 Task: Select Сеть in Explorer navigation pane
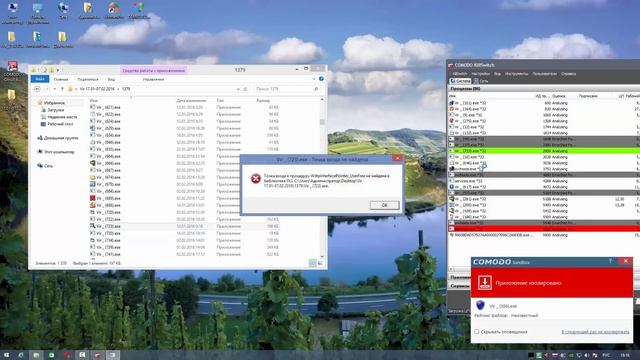pyautogui.click(x=48, y=166)
